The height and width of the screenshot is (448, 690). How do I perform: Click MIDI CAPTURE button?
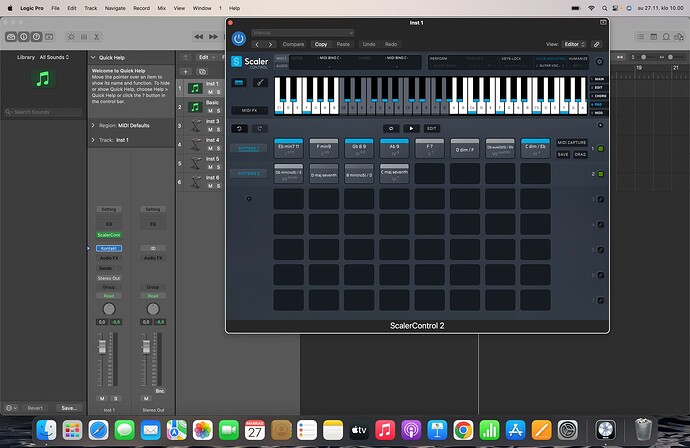tap(572, 143)
